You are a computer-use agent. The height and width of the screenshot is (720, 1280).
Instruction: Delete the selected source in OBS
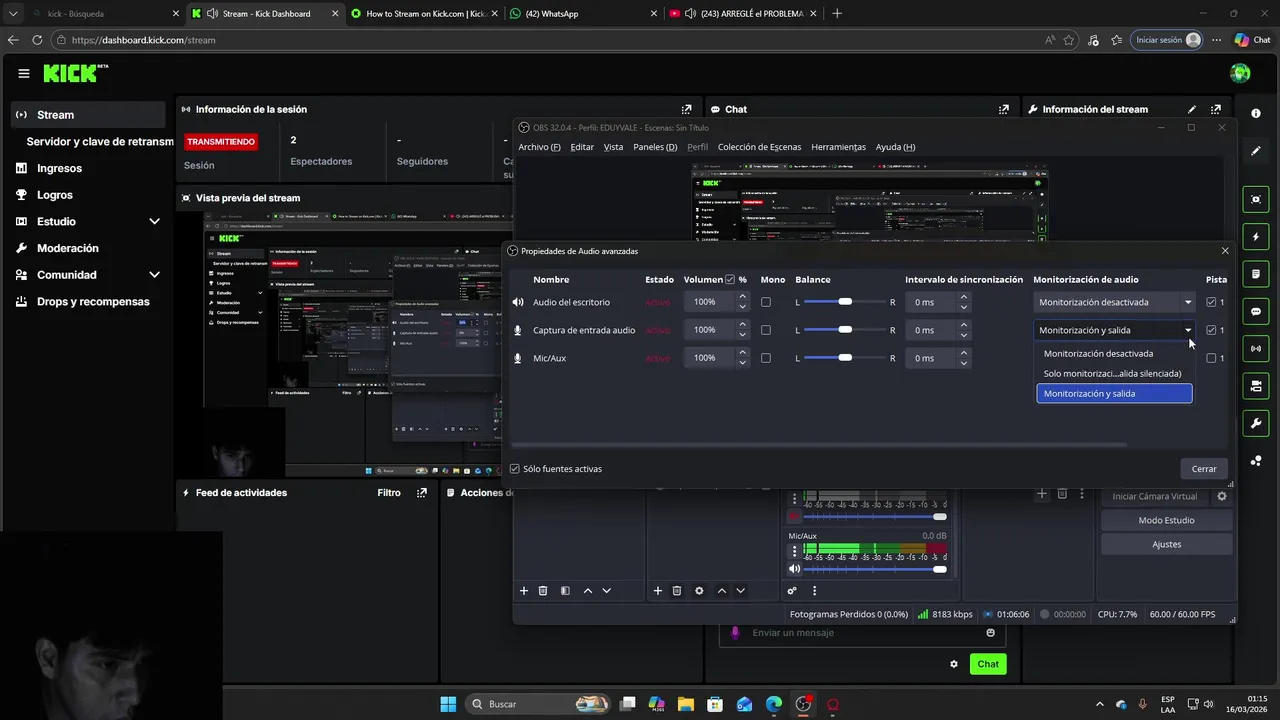(676, 591)
